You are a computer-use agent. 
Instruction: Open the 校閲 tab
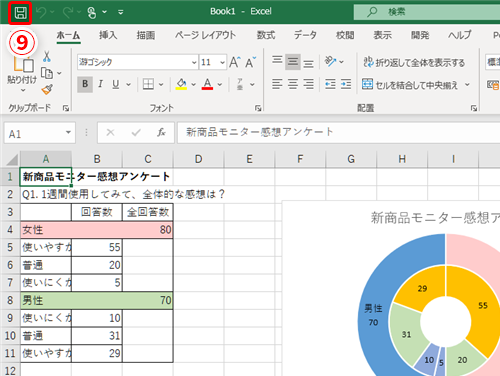click(x=345, y=35)
